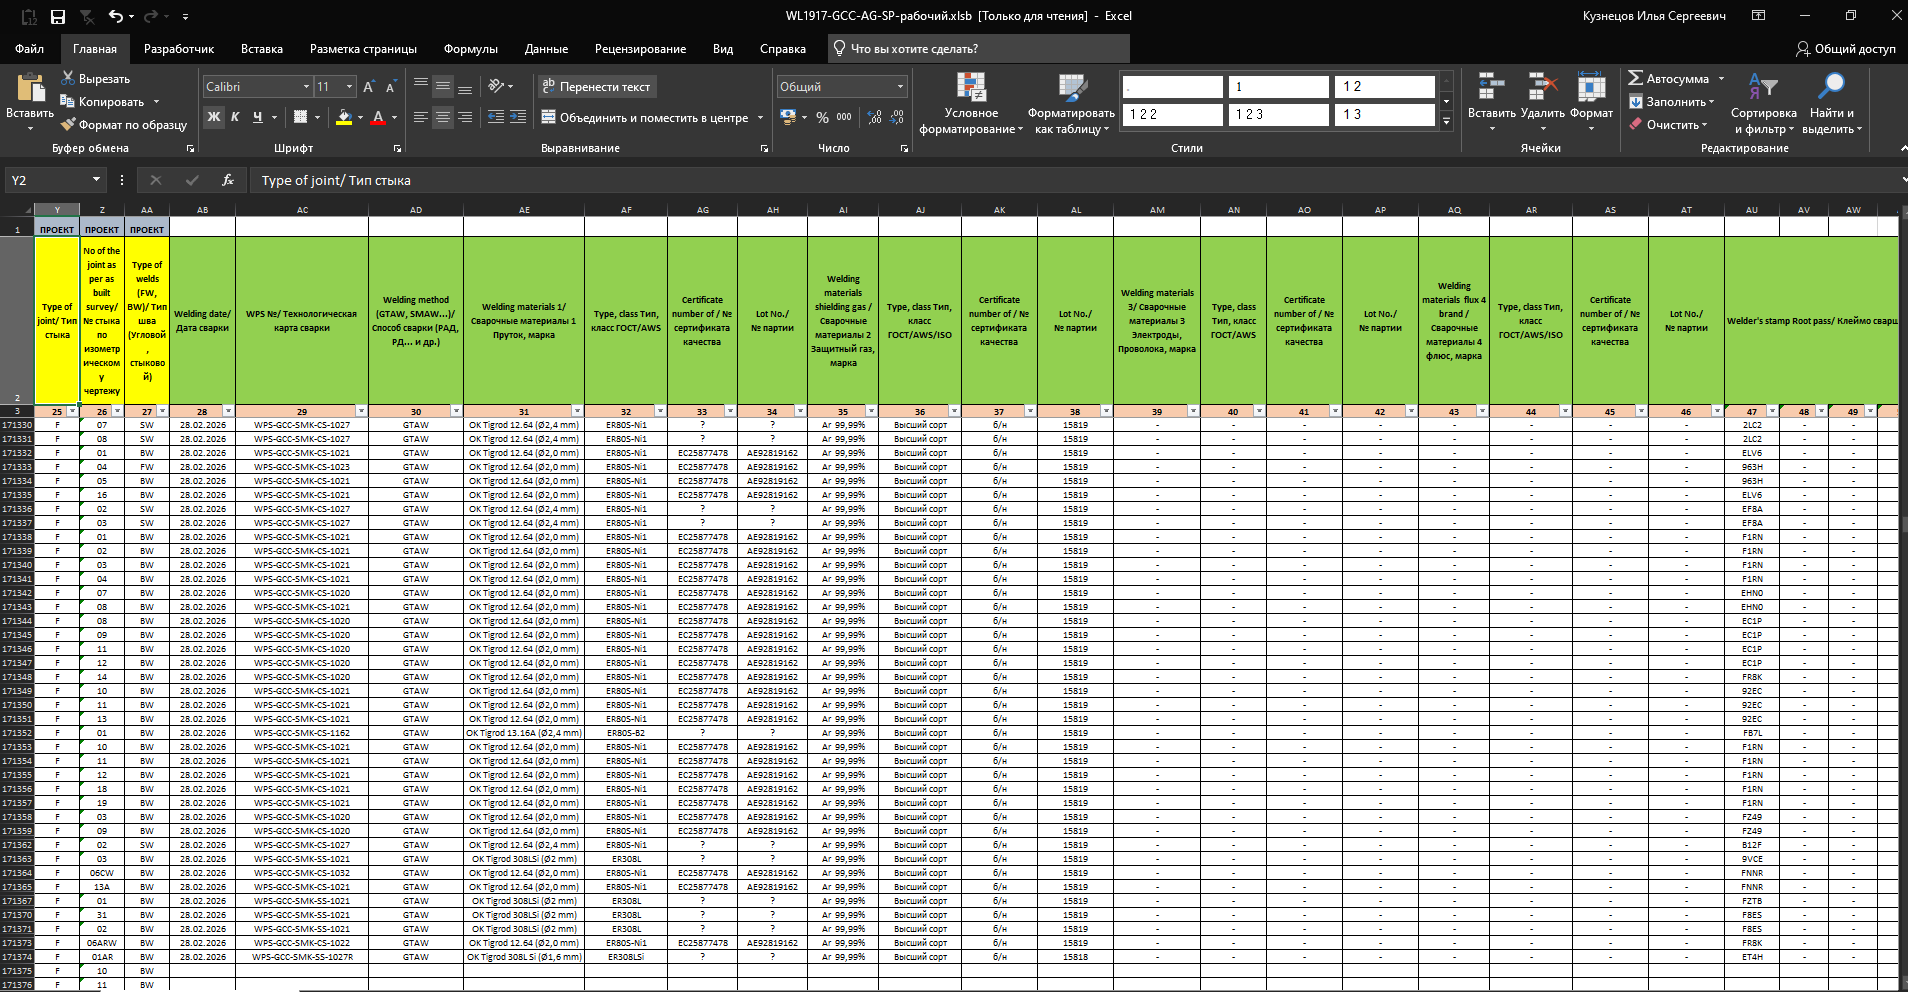
Task: Click the insert function fx icon
Action: click(x=228, y=180)
